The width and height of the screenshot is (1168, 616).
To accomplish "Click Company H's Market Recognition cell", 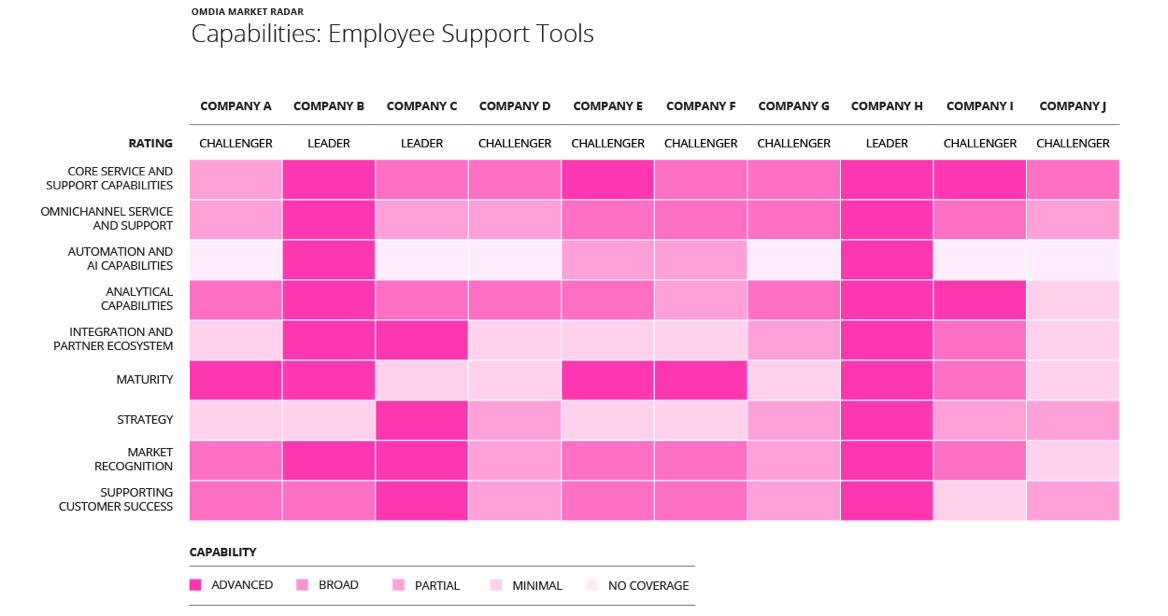I will [887, 460].
